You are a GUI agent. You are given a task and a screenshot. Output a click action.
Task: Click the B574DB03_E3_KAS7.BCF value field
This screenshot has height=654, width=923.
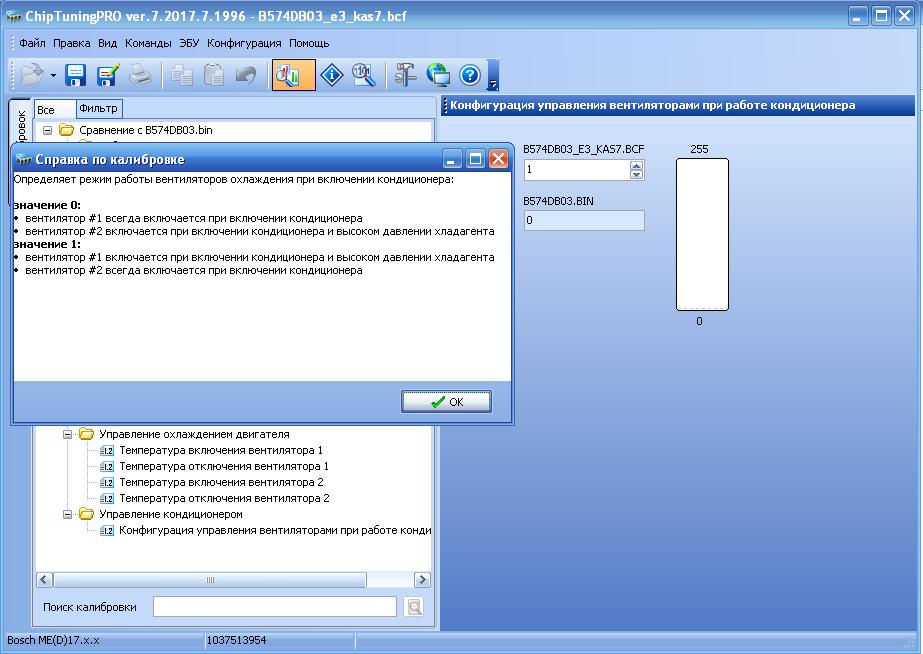[x=577, y=170]
